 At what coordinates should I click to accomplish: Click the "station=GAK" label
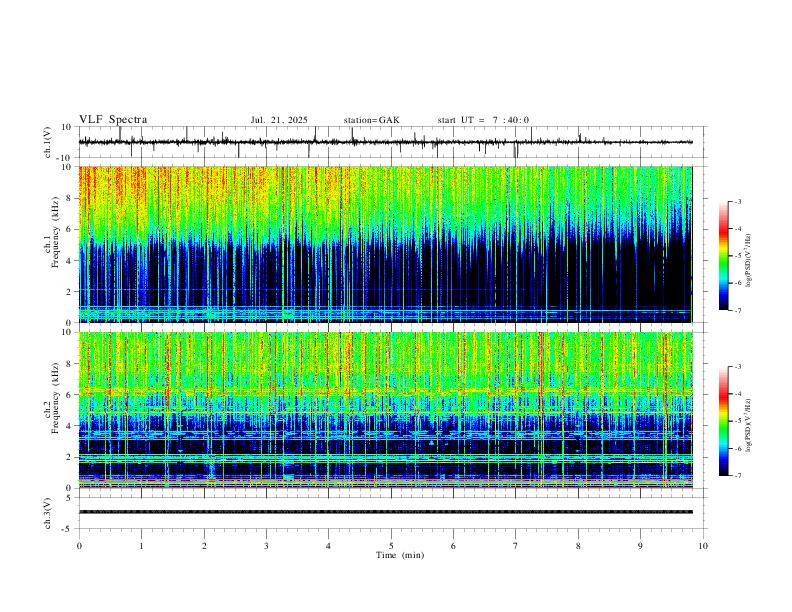(371, 120)
